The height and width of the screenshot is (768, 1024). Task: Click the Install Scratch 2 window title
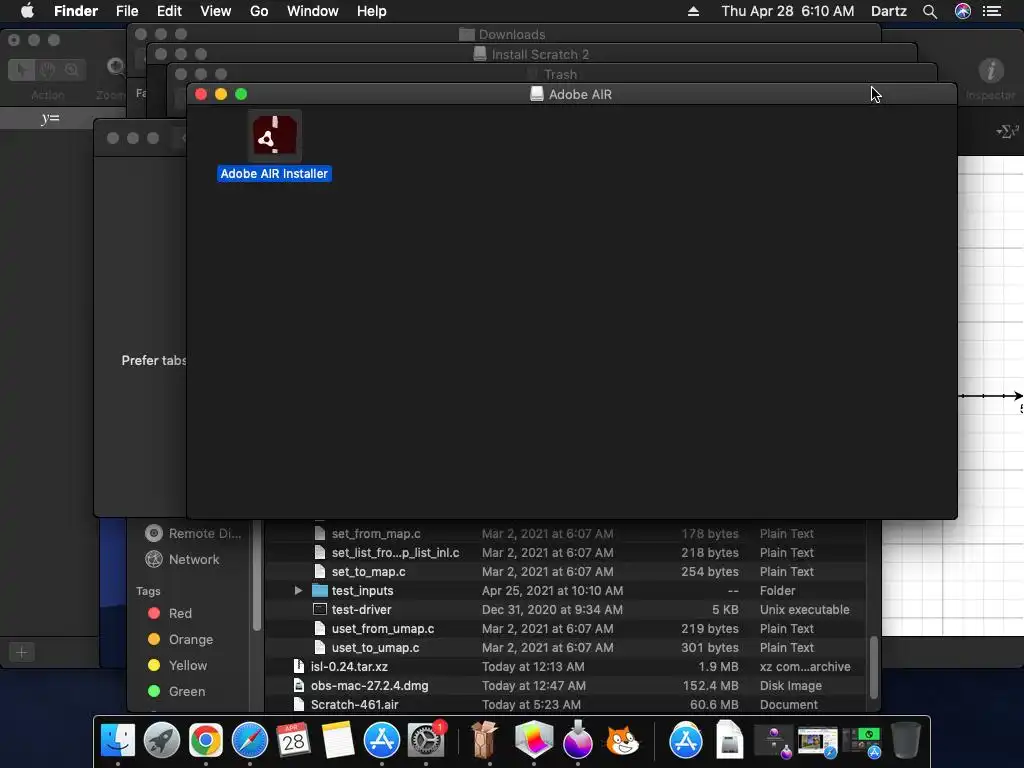540,54
